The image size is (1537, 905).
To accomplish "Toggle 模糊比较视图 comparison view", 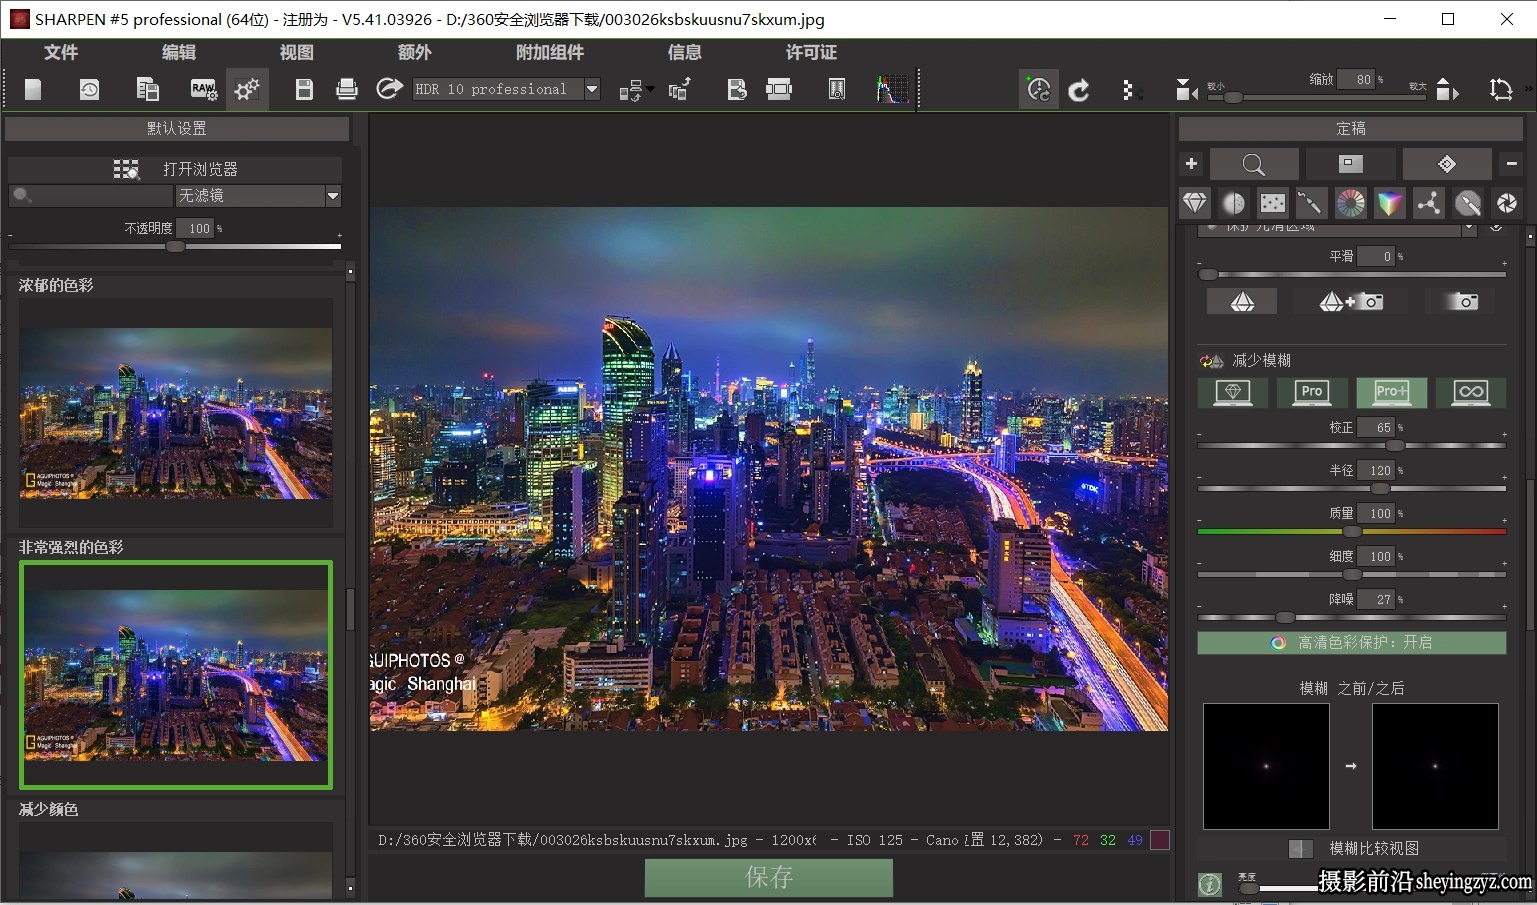I will click(1354, 848).
